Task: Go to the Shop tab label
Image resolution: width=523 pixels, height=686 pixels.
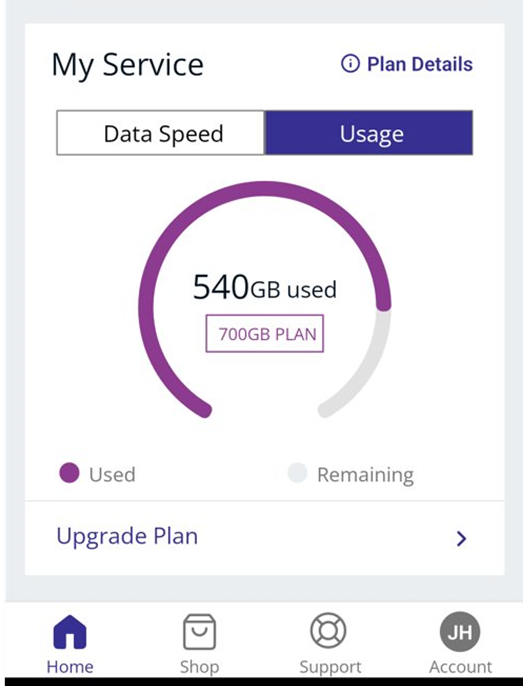Action: click(199, 667)
